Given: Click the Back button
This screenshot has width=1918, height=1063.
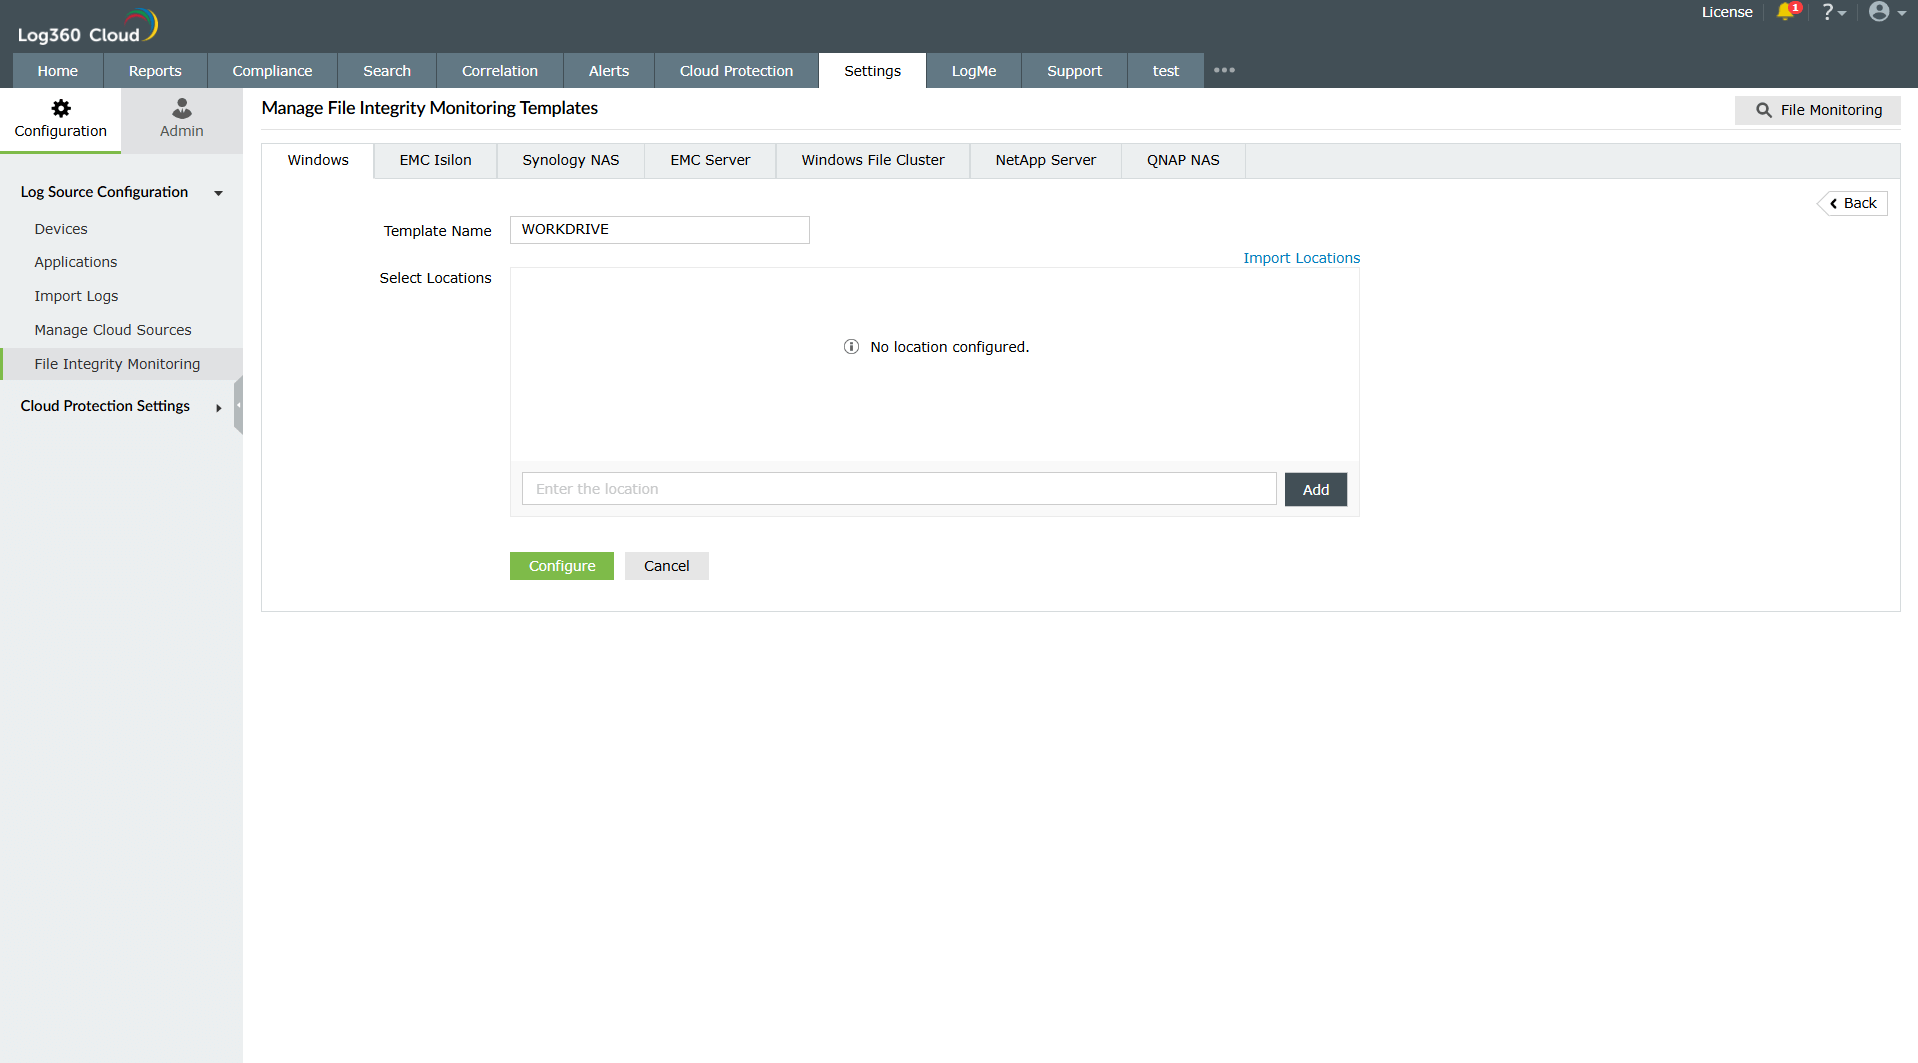Looking at the screenshot, I should pos(1852,203).
